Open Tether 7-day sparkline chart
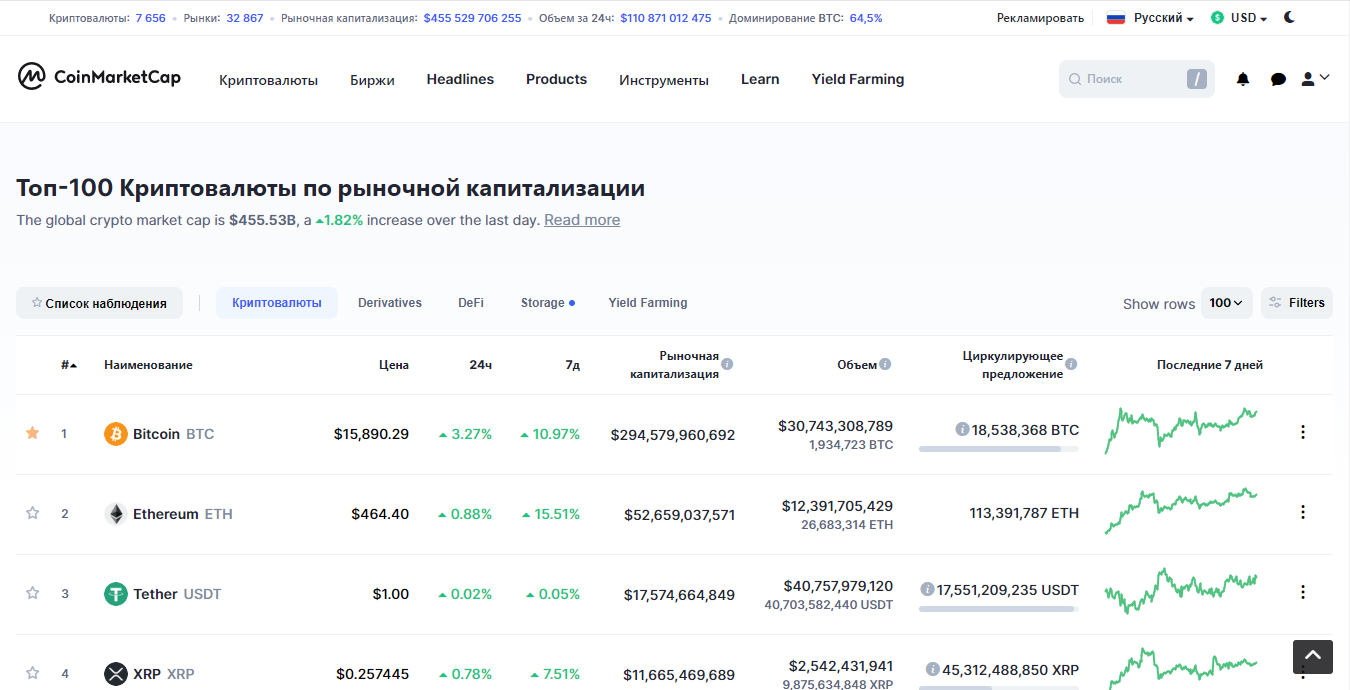This screenshot has height=690, width=1350. pos(1181,591)
